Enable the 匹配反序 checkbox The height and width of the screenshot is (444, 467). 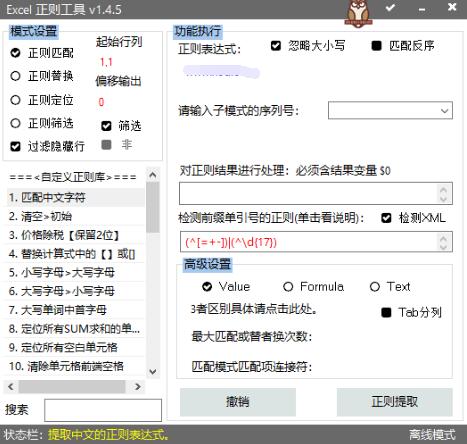377,45
